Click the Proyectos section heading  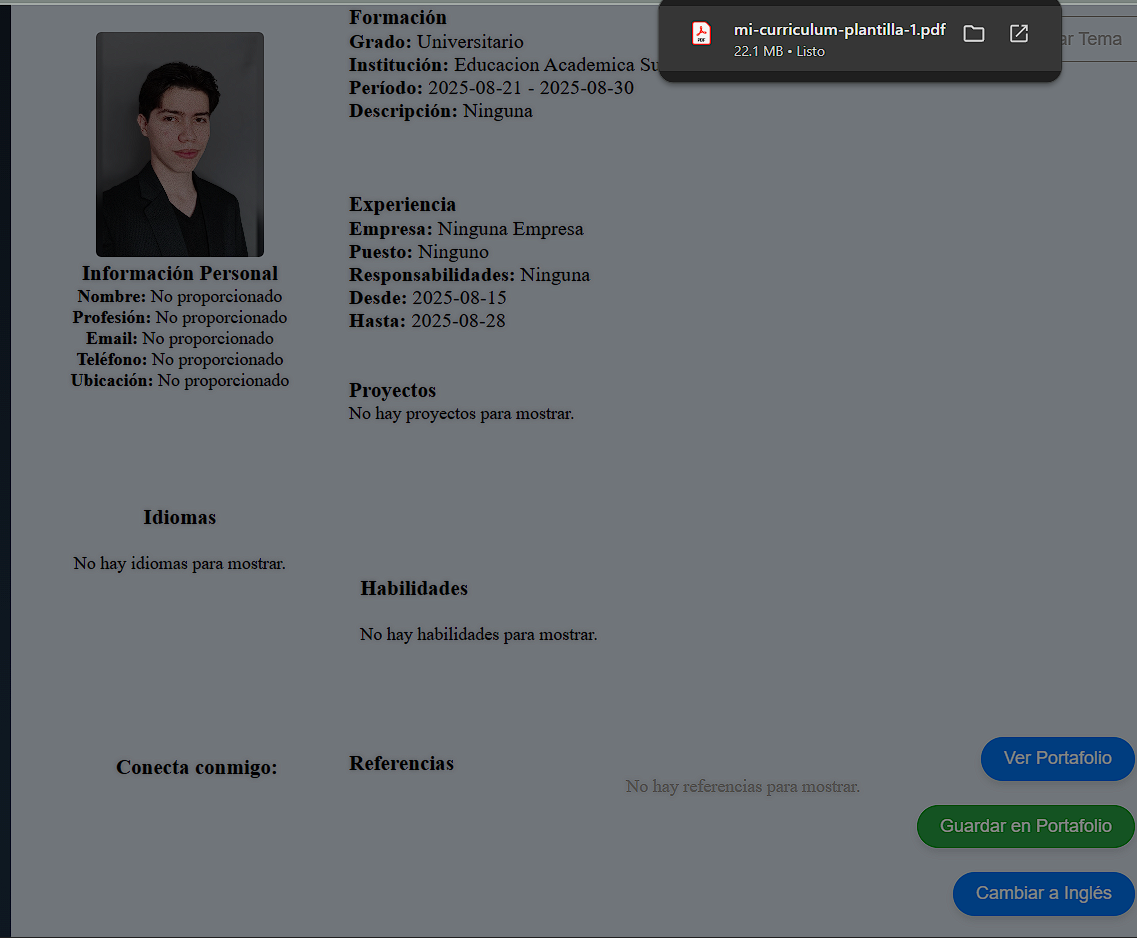point(392,391)
